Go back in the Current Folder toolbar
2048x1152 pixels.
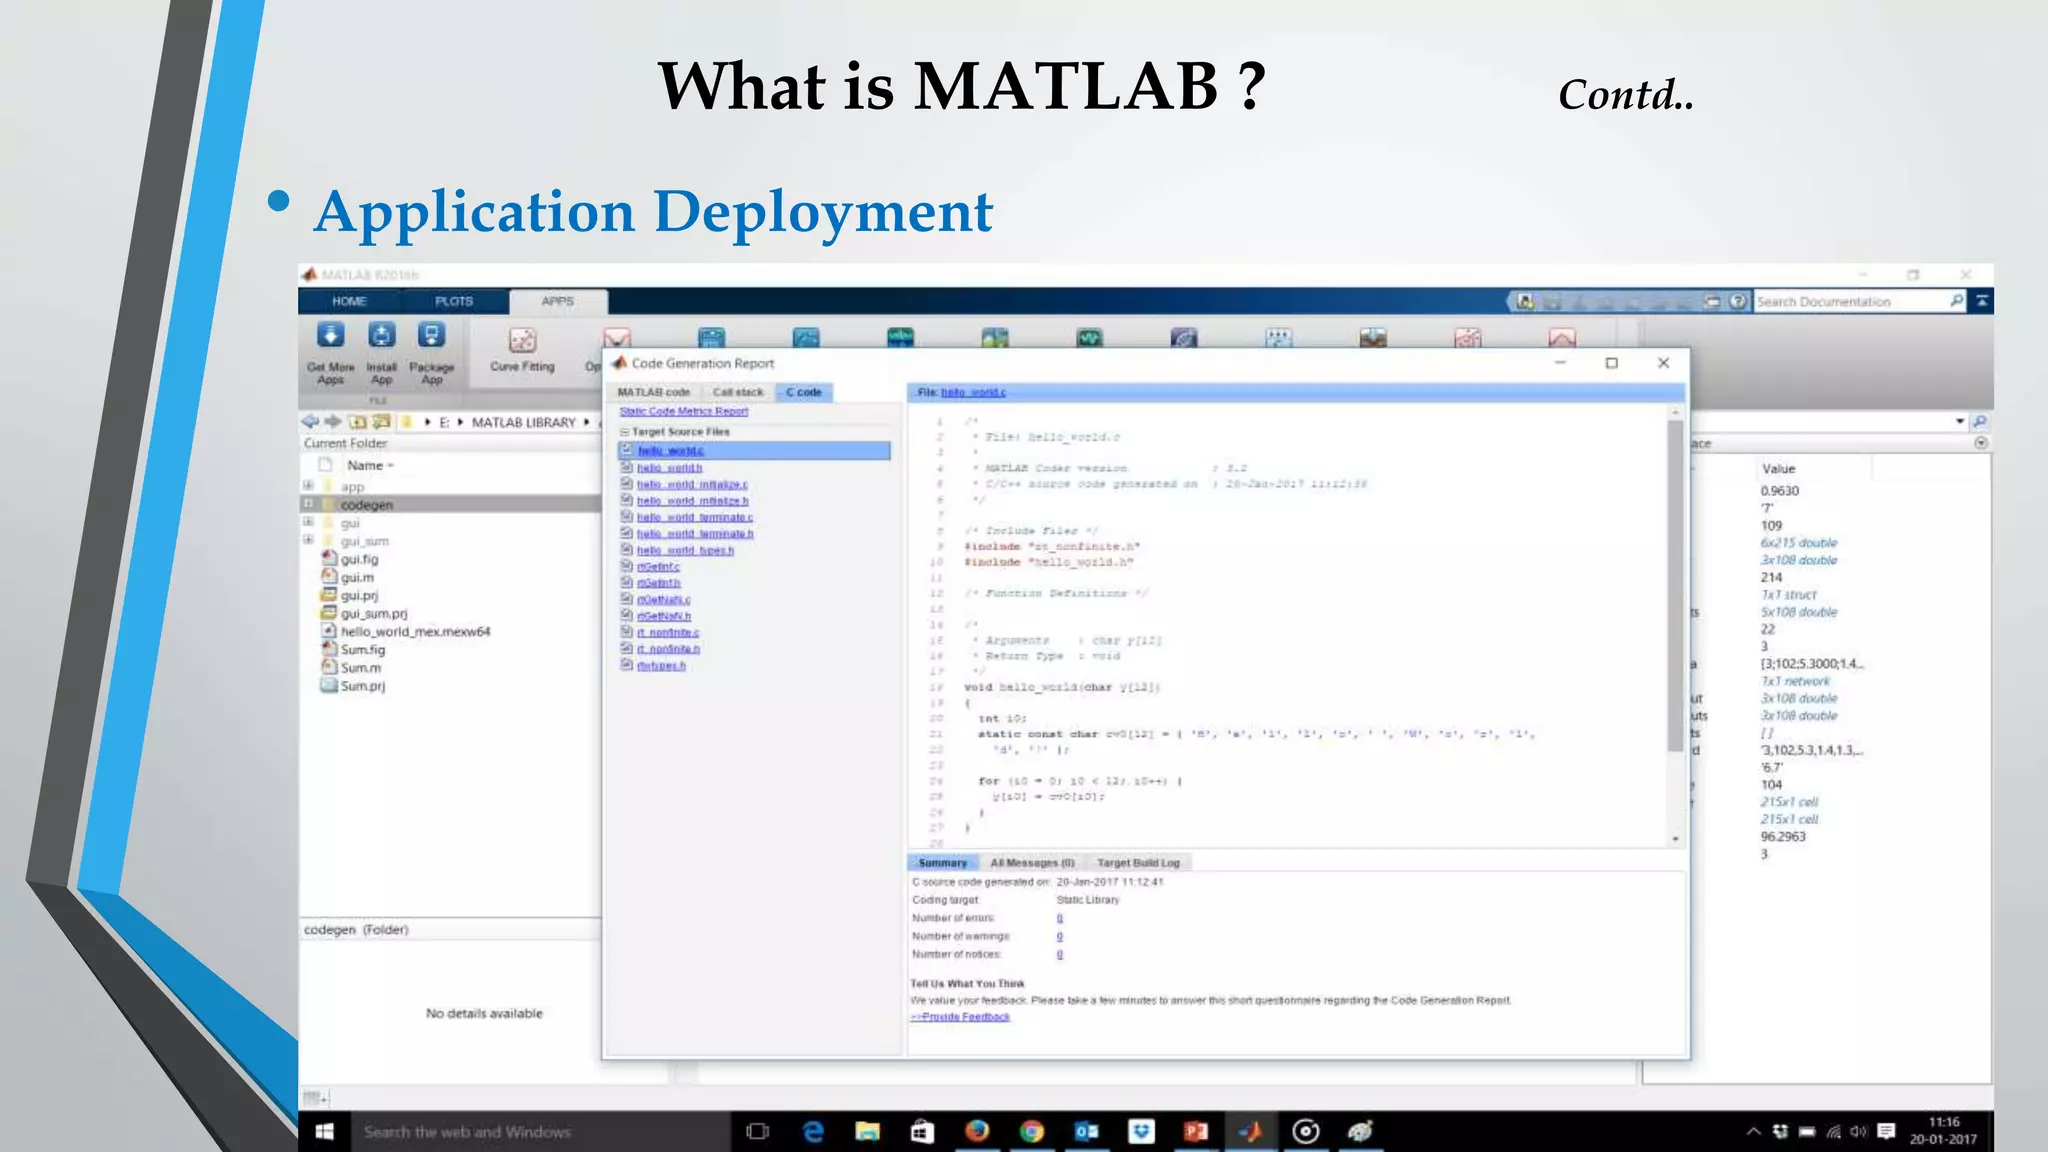[310, 422]
